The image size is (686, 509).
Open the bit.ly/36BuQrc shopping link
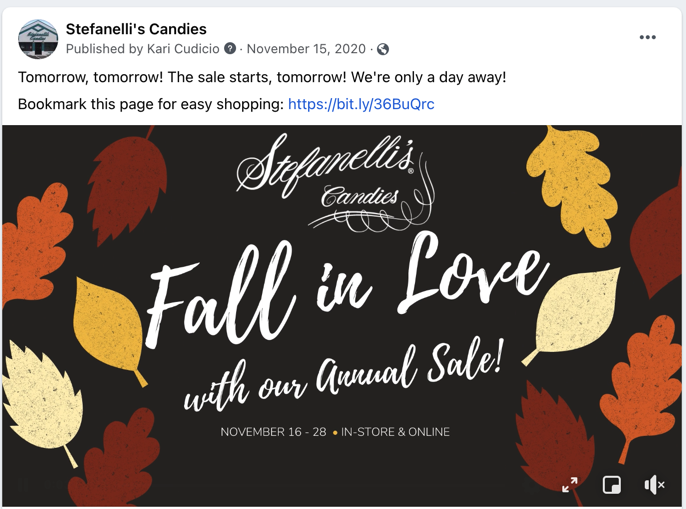(361, 104)
